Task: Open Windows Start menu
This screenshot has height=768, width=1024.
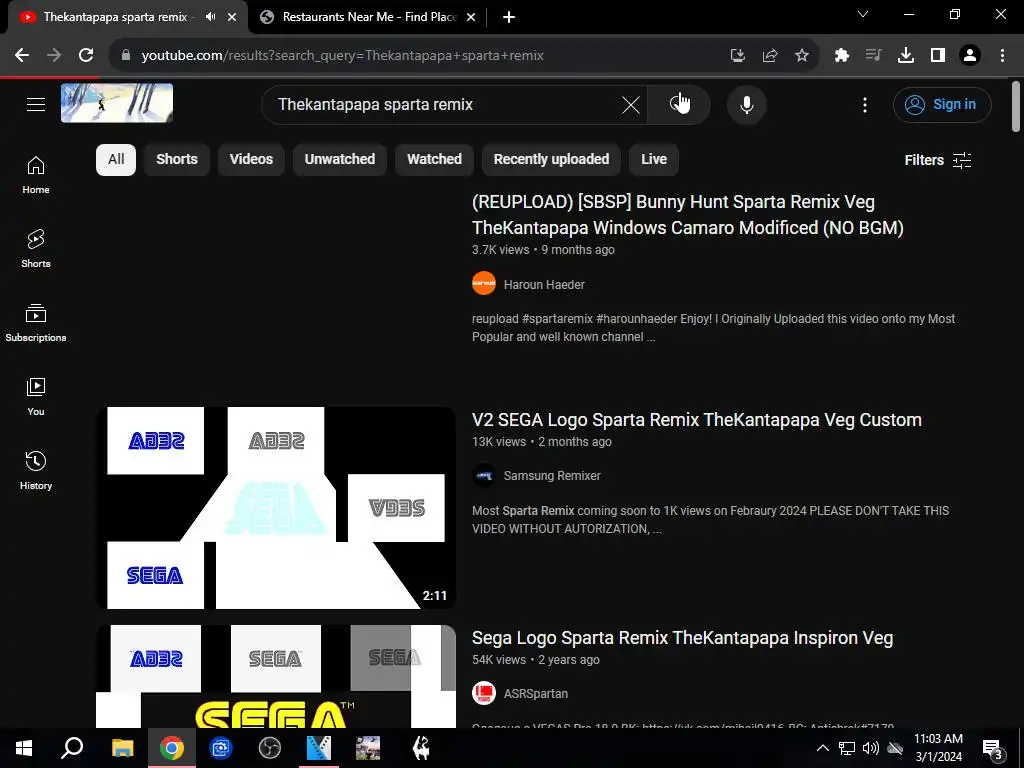Action: tap(24, 748)
